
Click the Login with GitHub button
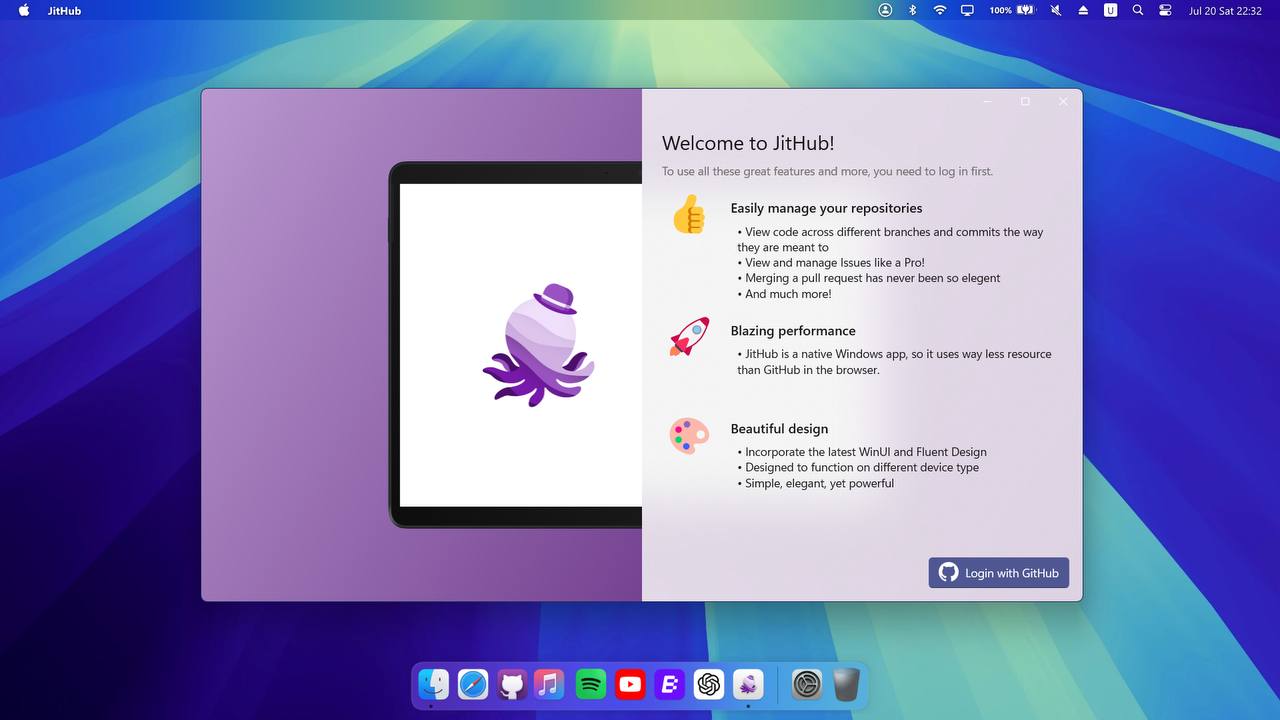pyautogui.click(x=998, y=573)
